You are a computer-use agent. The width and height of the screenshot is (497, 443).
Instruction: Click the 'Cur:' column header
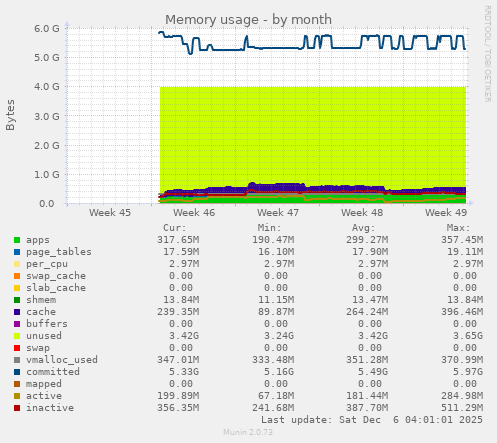tap(174, 228)
